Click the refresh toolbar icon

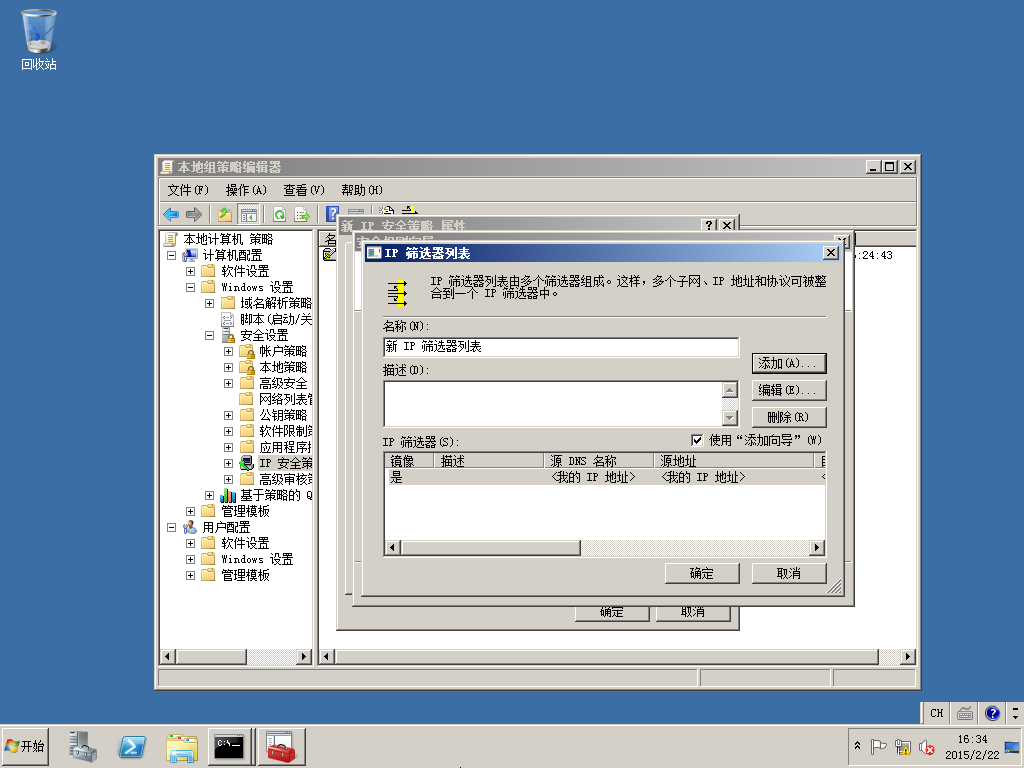click(x=280, y=214)
